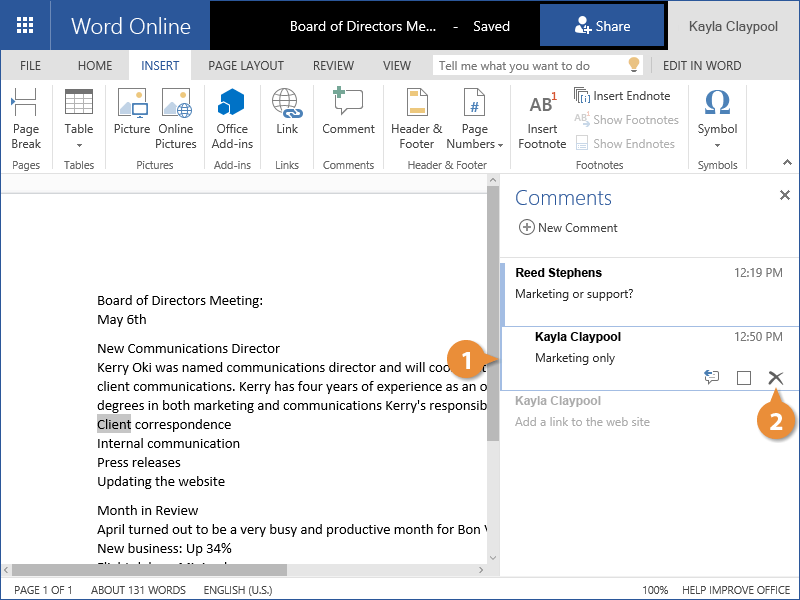Click the zoom level 100% in status bar
The height and width of the screenshot is (600, 800).
[x=655, y=590]
